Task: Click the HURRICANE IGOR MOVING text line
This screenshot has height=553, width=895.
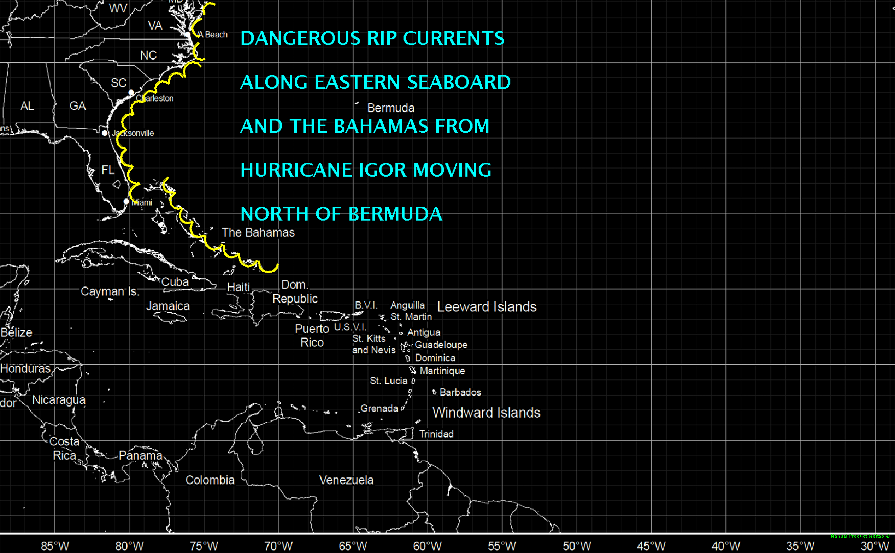Action: pyautogui.click(x=365, y=170)
